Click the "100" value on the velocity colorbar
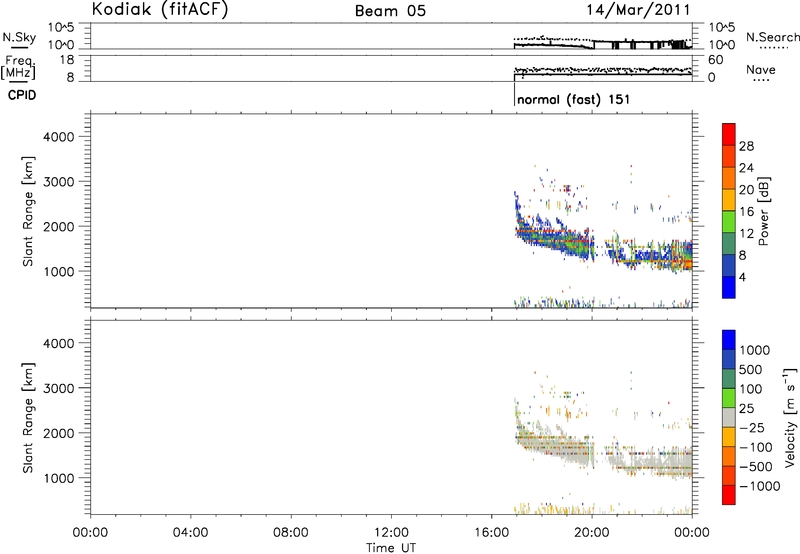 [x=751, y=389]
